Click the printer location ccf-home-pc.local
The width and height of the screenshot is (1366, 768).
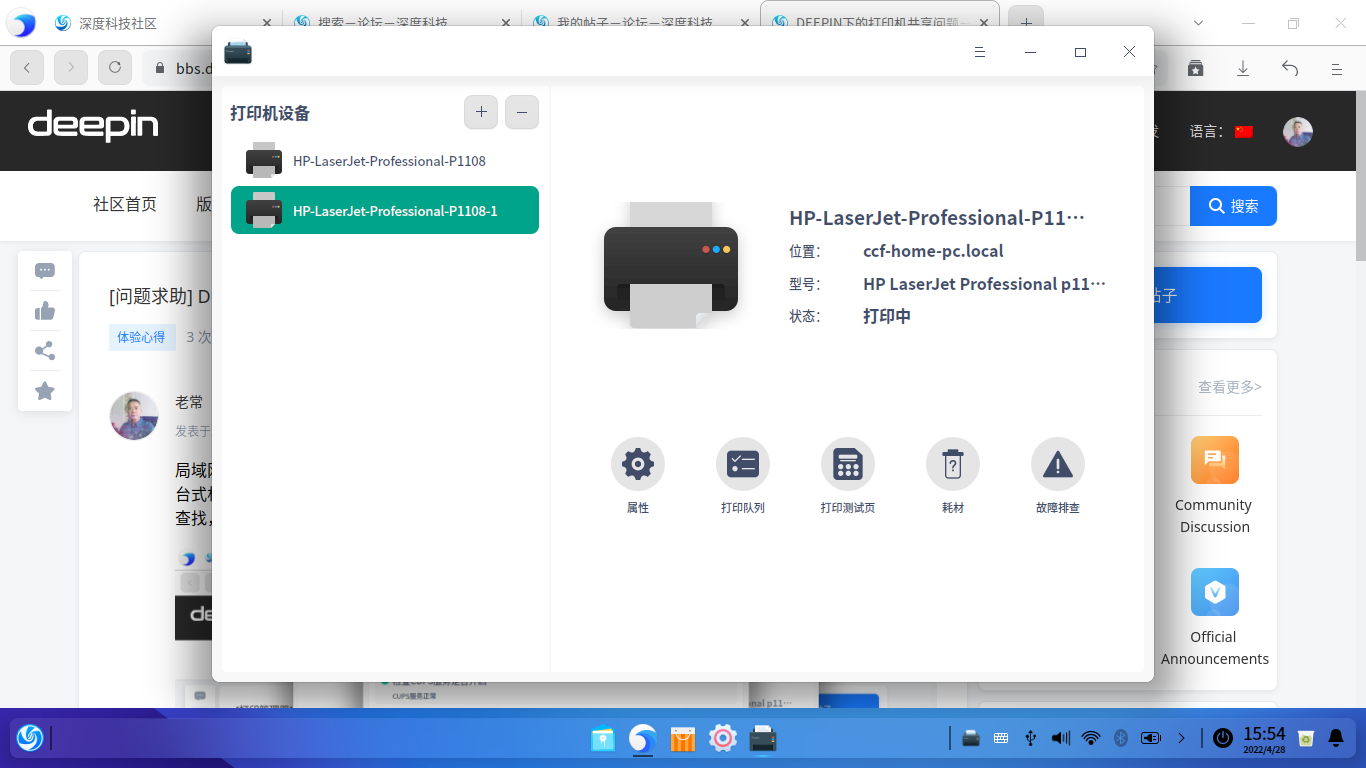pyautogui.click(x=933, y=251)
